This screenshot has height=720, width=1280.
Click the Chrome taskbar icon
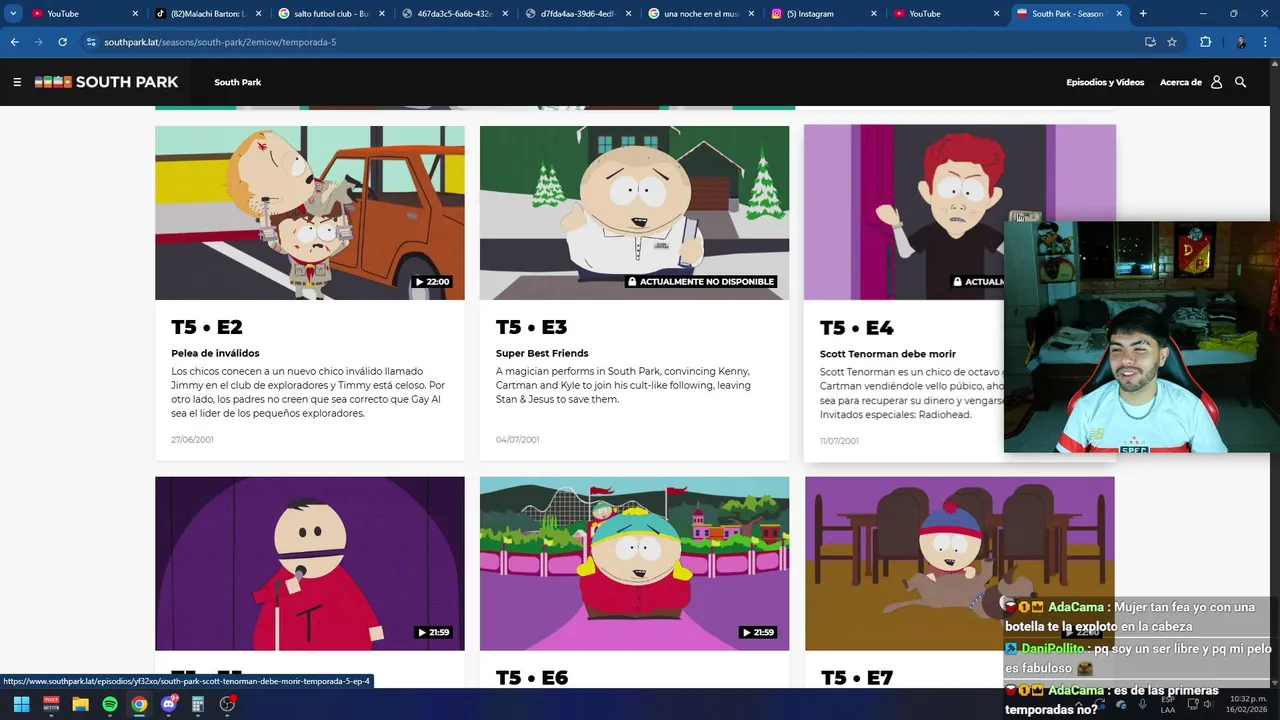pyautogui.click(x=139, y=704)
